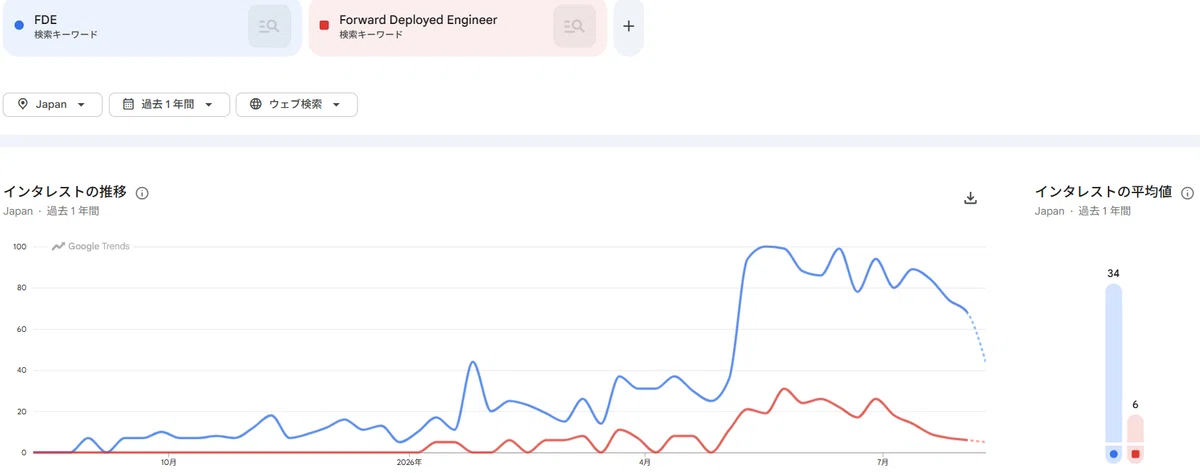
Task: Click the Google Trends logo on chart
Action: 91,246
